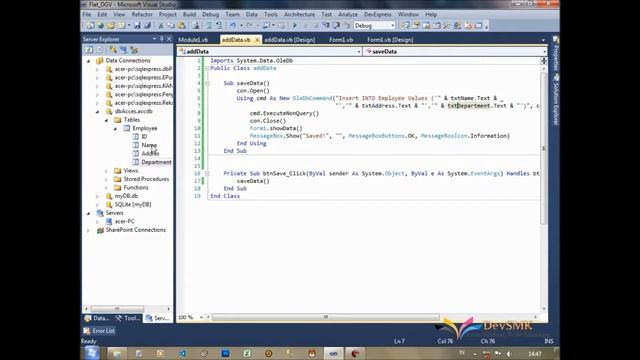Viewport: 640px width, 360px height.
Task: Expand the Views folder
Action: 107,171
